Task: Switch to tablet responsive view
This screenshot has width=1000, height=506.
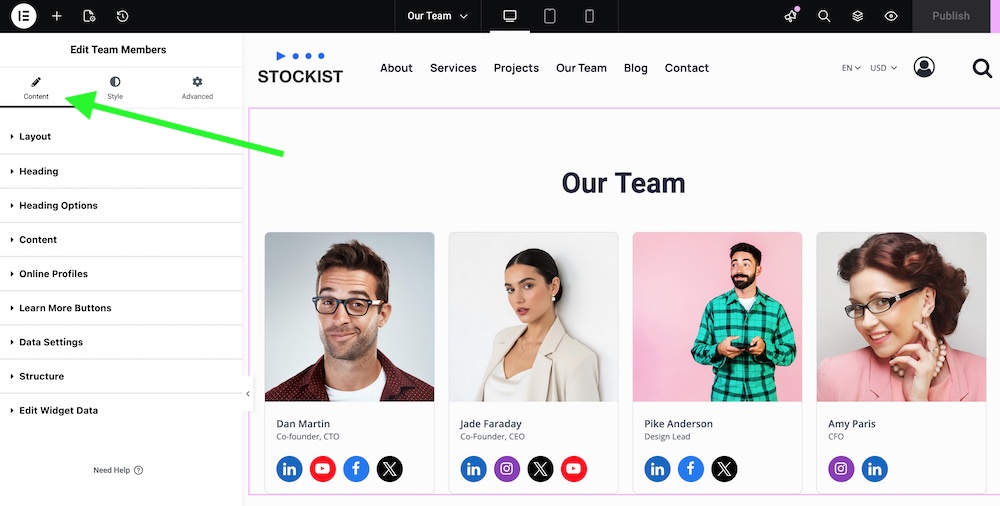Action: 550,16
